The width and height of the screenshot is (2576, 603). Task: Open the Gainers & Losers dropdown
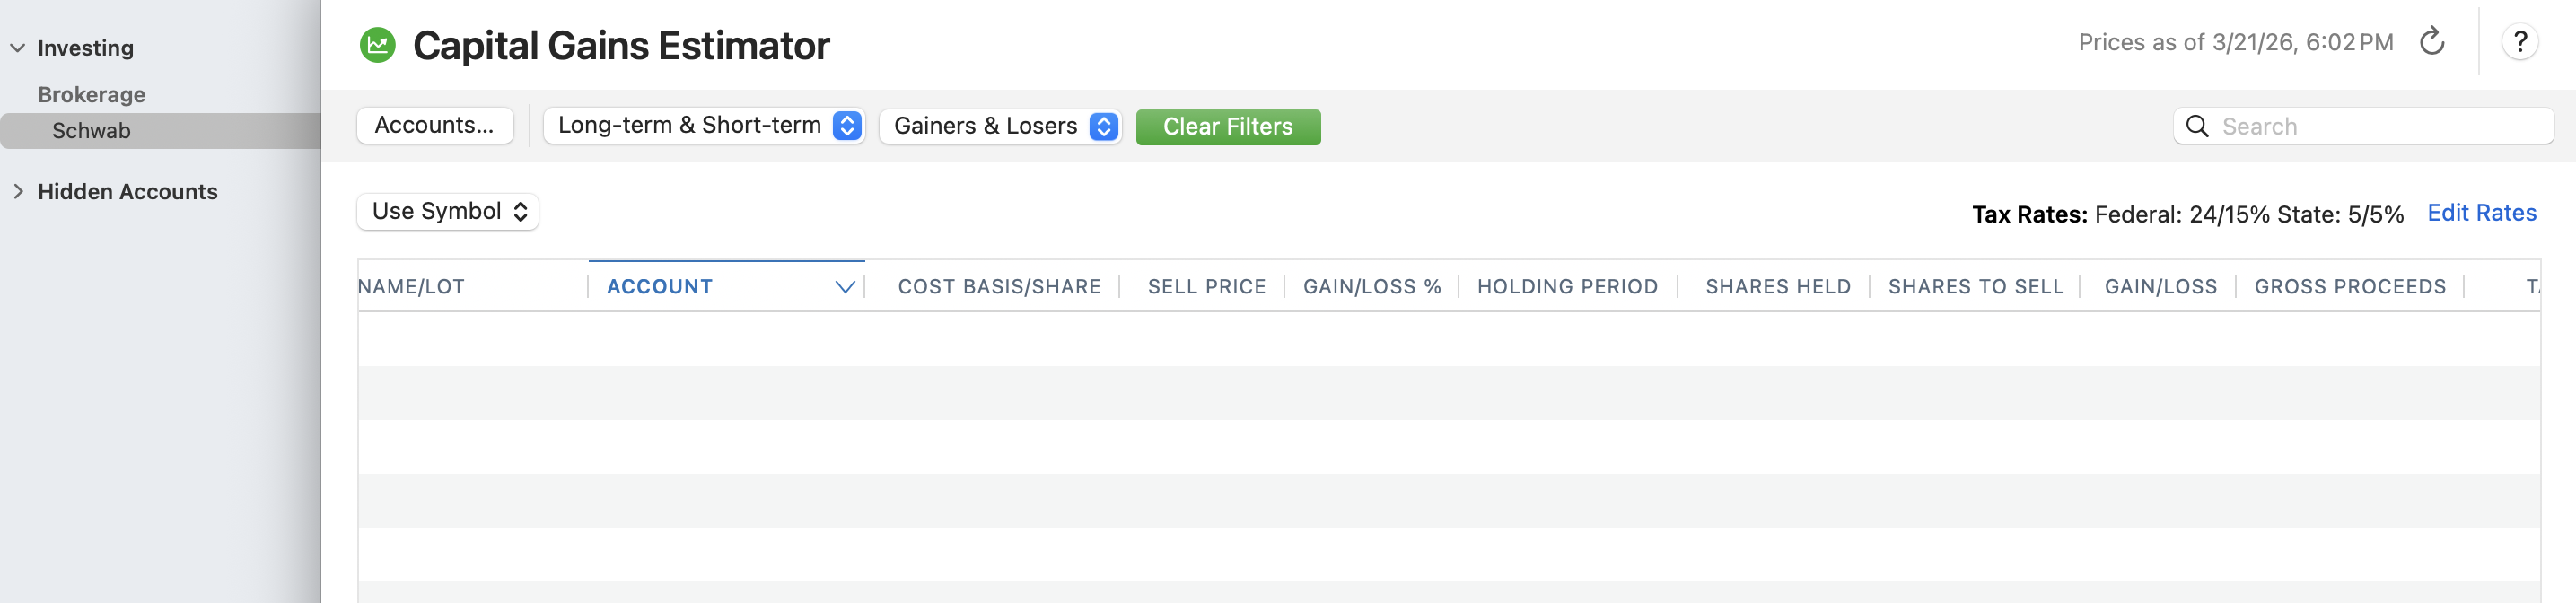click(x=1000, y=126)
